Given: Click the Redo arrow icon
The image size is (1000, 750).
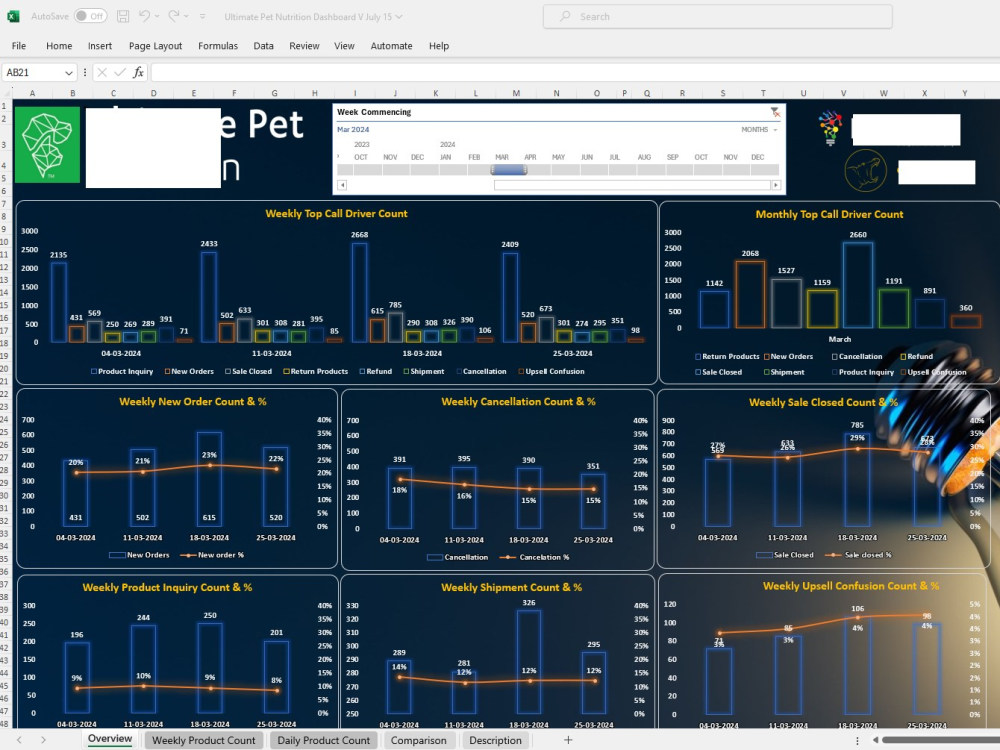Looking at the screenshot, I should click(x=174, y=16).
